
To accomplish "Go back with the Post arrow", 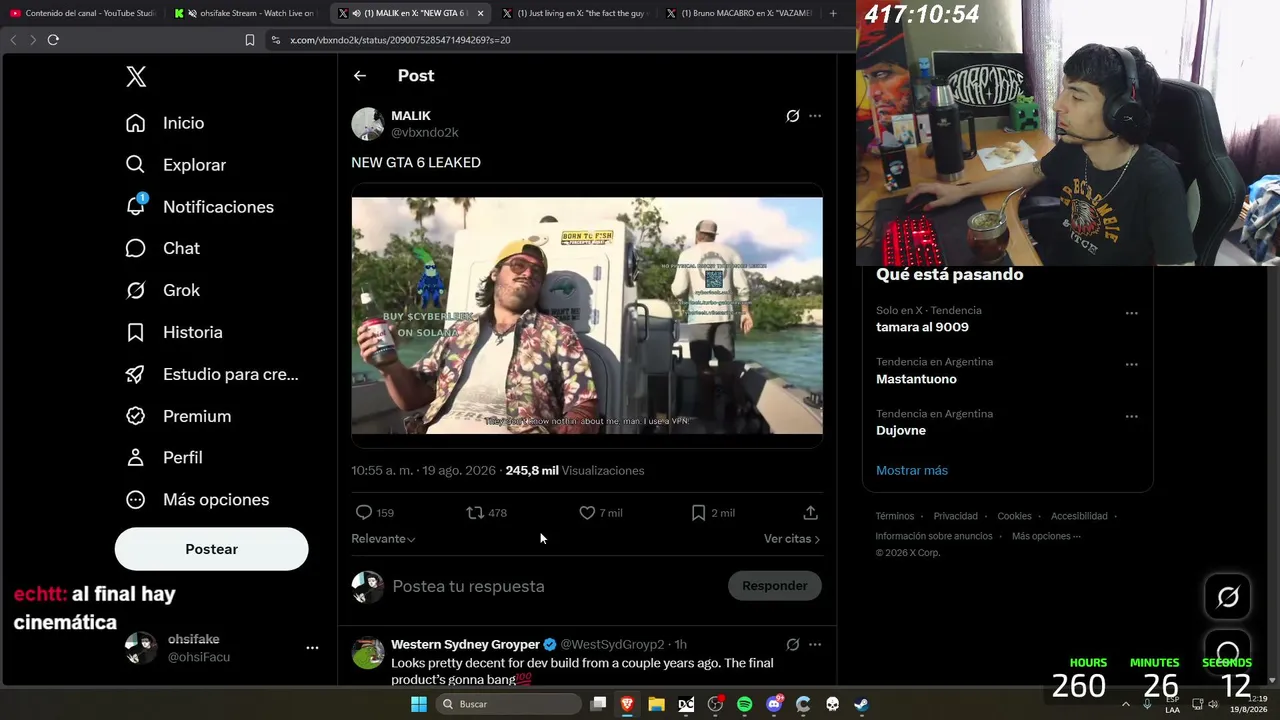I will point(360,76).
